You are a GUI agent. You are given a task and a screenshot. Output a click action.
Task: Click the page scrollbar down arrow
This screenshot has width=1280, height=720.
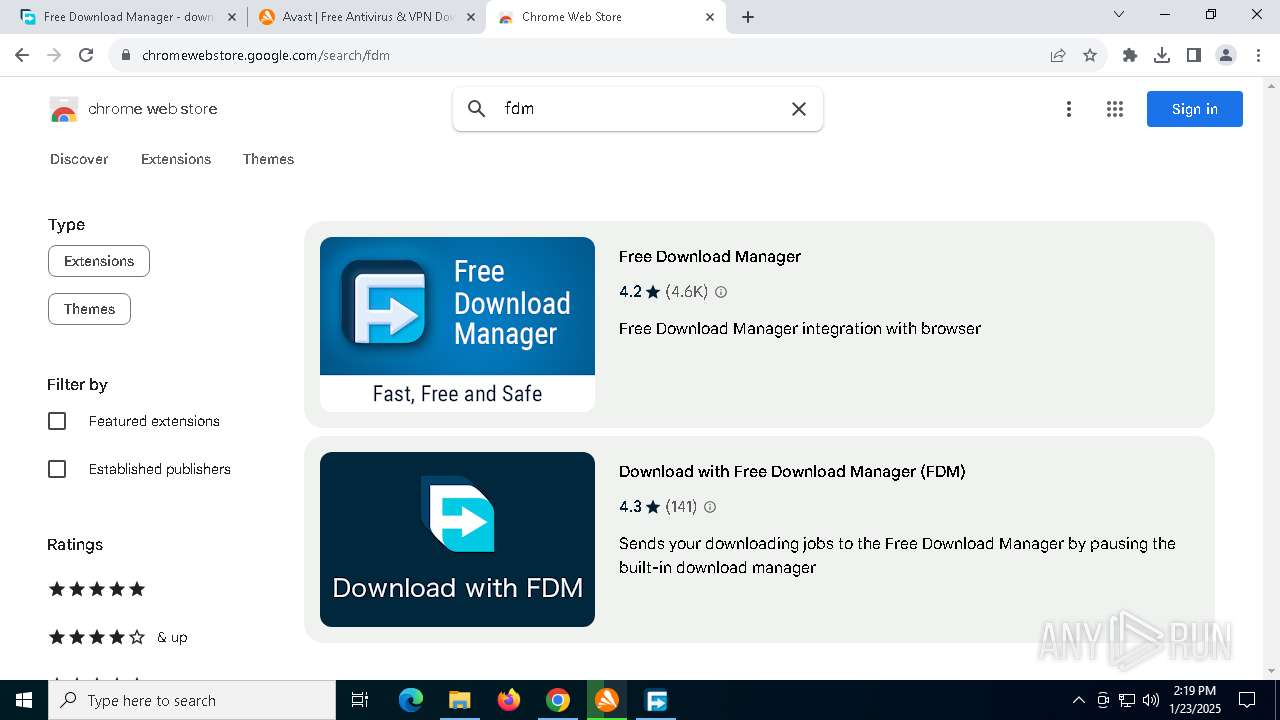pyautogui.click(x=1272, y=671)
